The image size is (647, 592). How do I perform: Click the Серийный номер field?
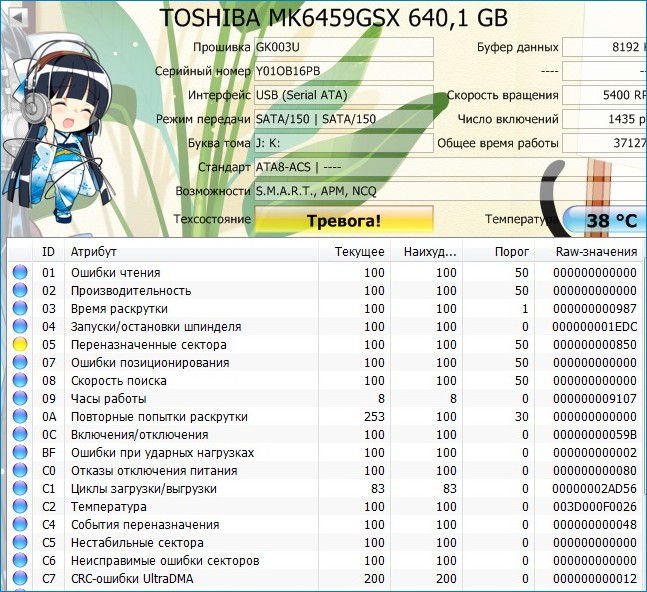(x=344, y=71)
